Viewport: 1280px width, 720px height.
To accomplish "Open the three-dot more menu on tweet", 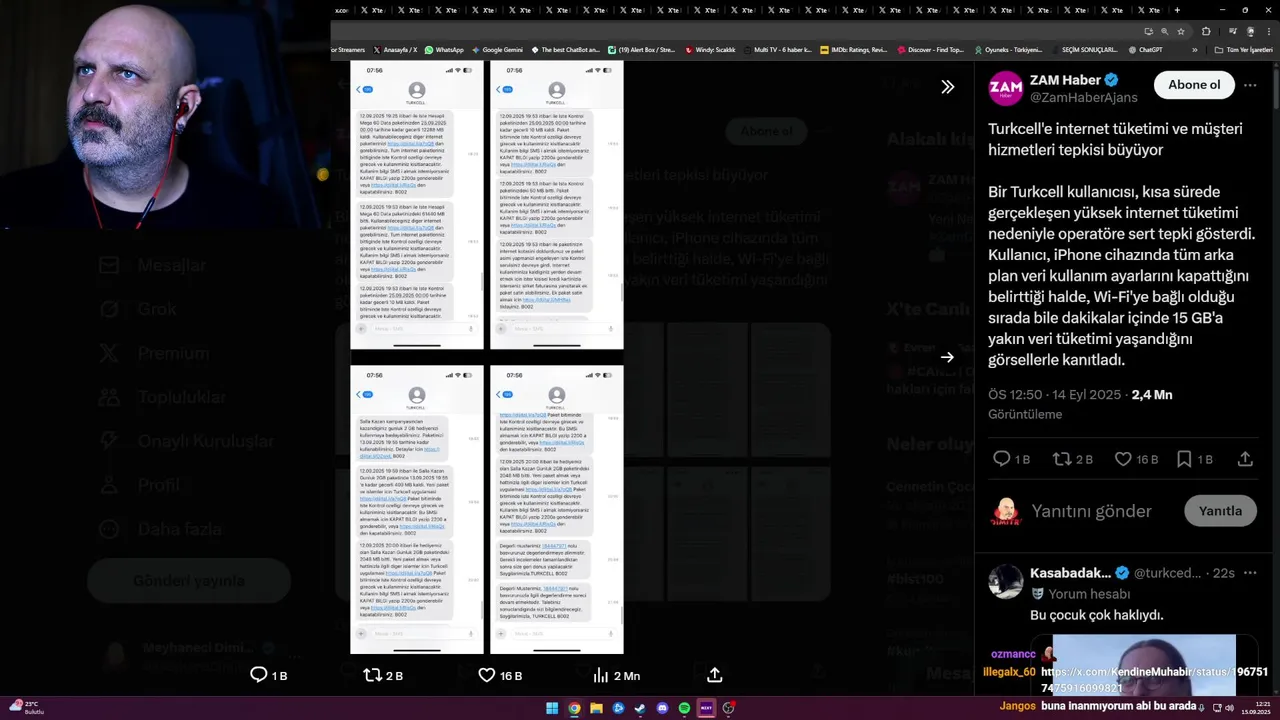I will click(x=1250, y=85).
